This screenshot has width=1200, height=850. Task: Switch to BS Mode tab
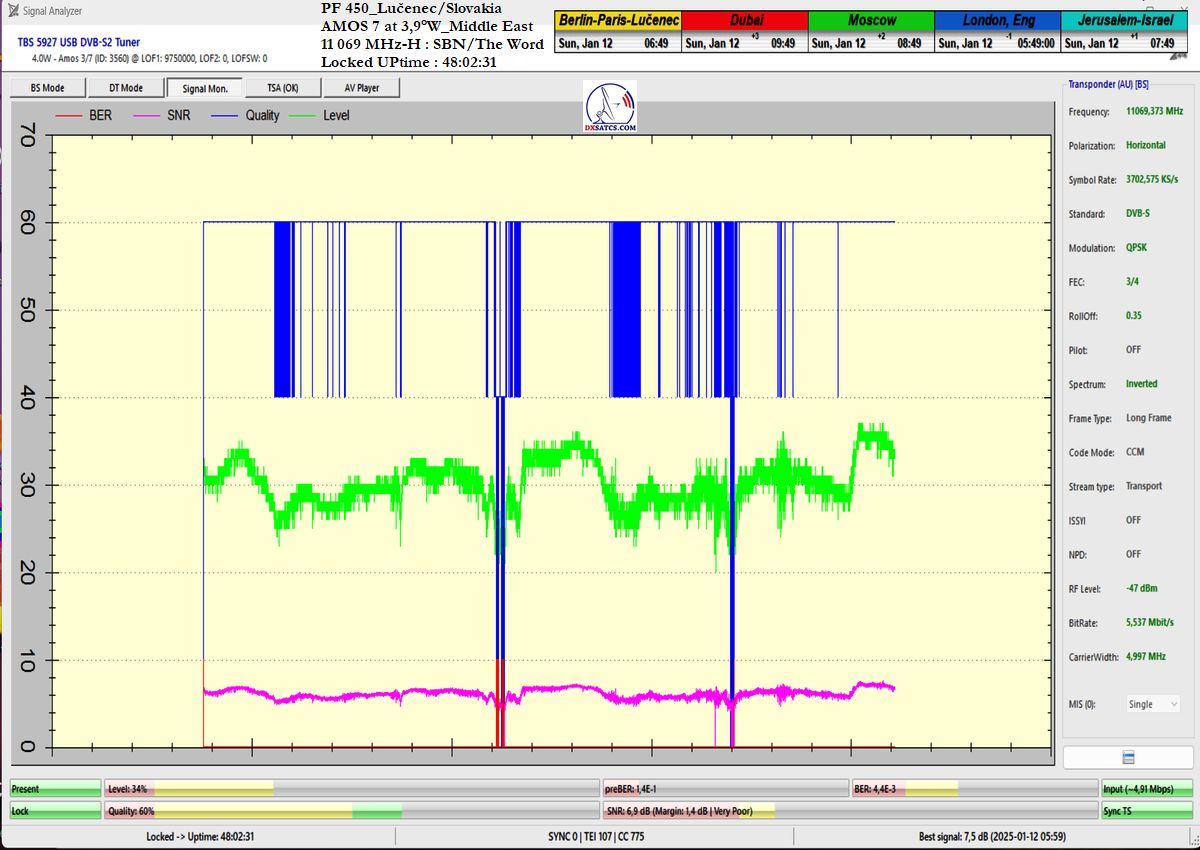click(47, 88)
